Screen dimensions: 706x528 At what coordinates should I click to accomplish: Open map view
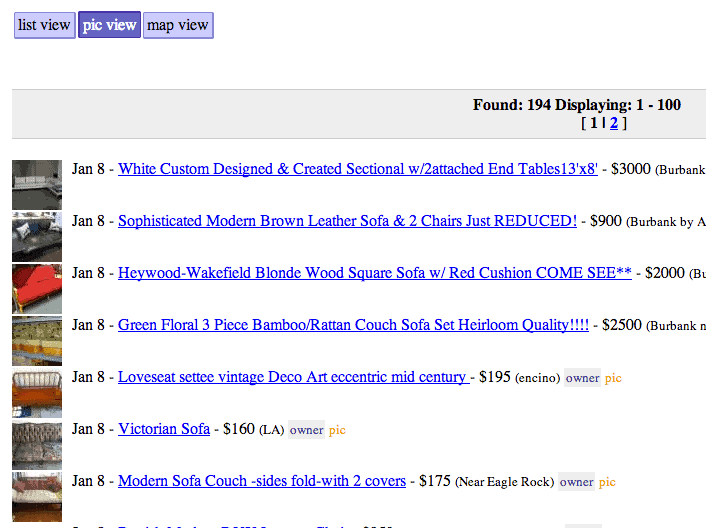click(178, 25)
